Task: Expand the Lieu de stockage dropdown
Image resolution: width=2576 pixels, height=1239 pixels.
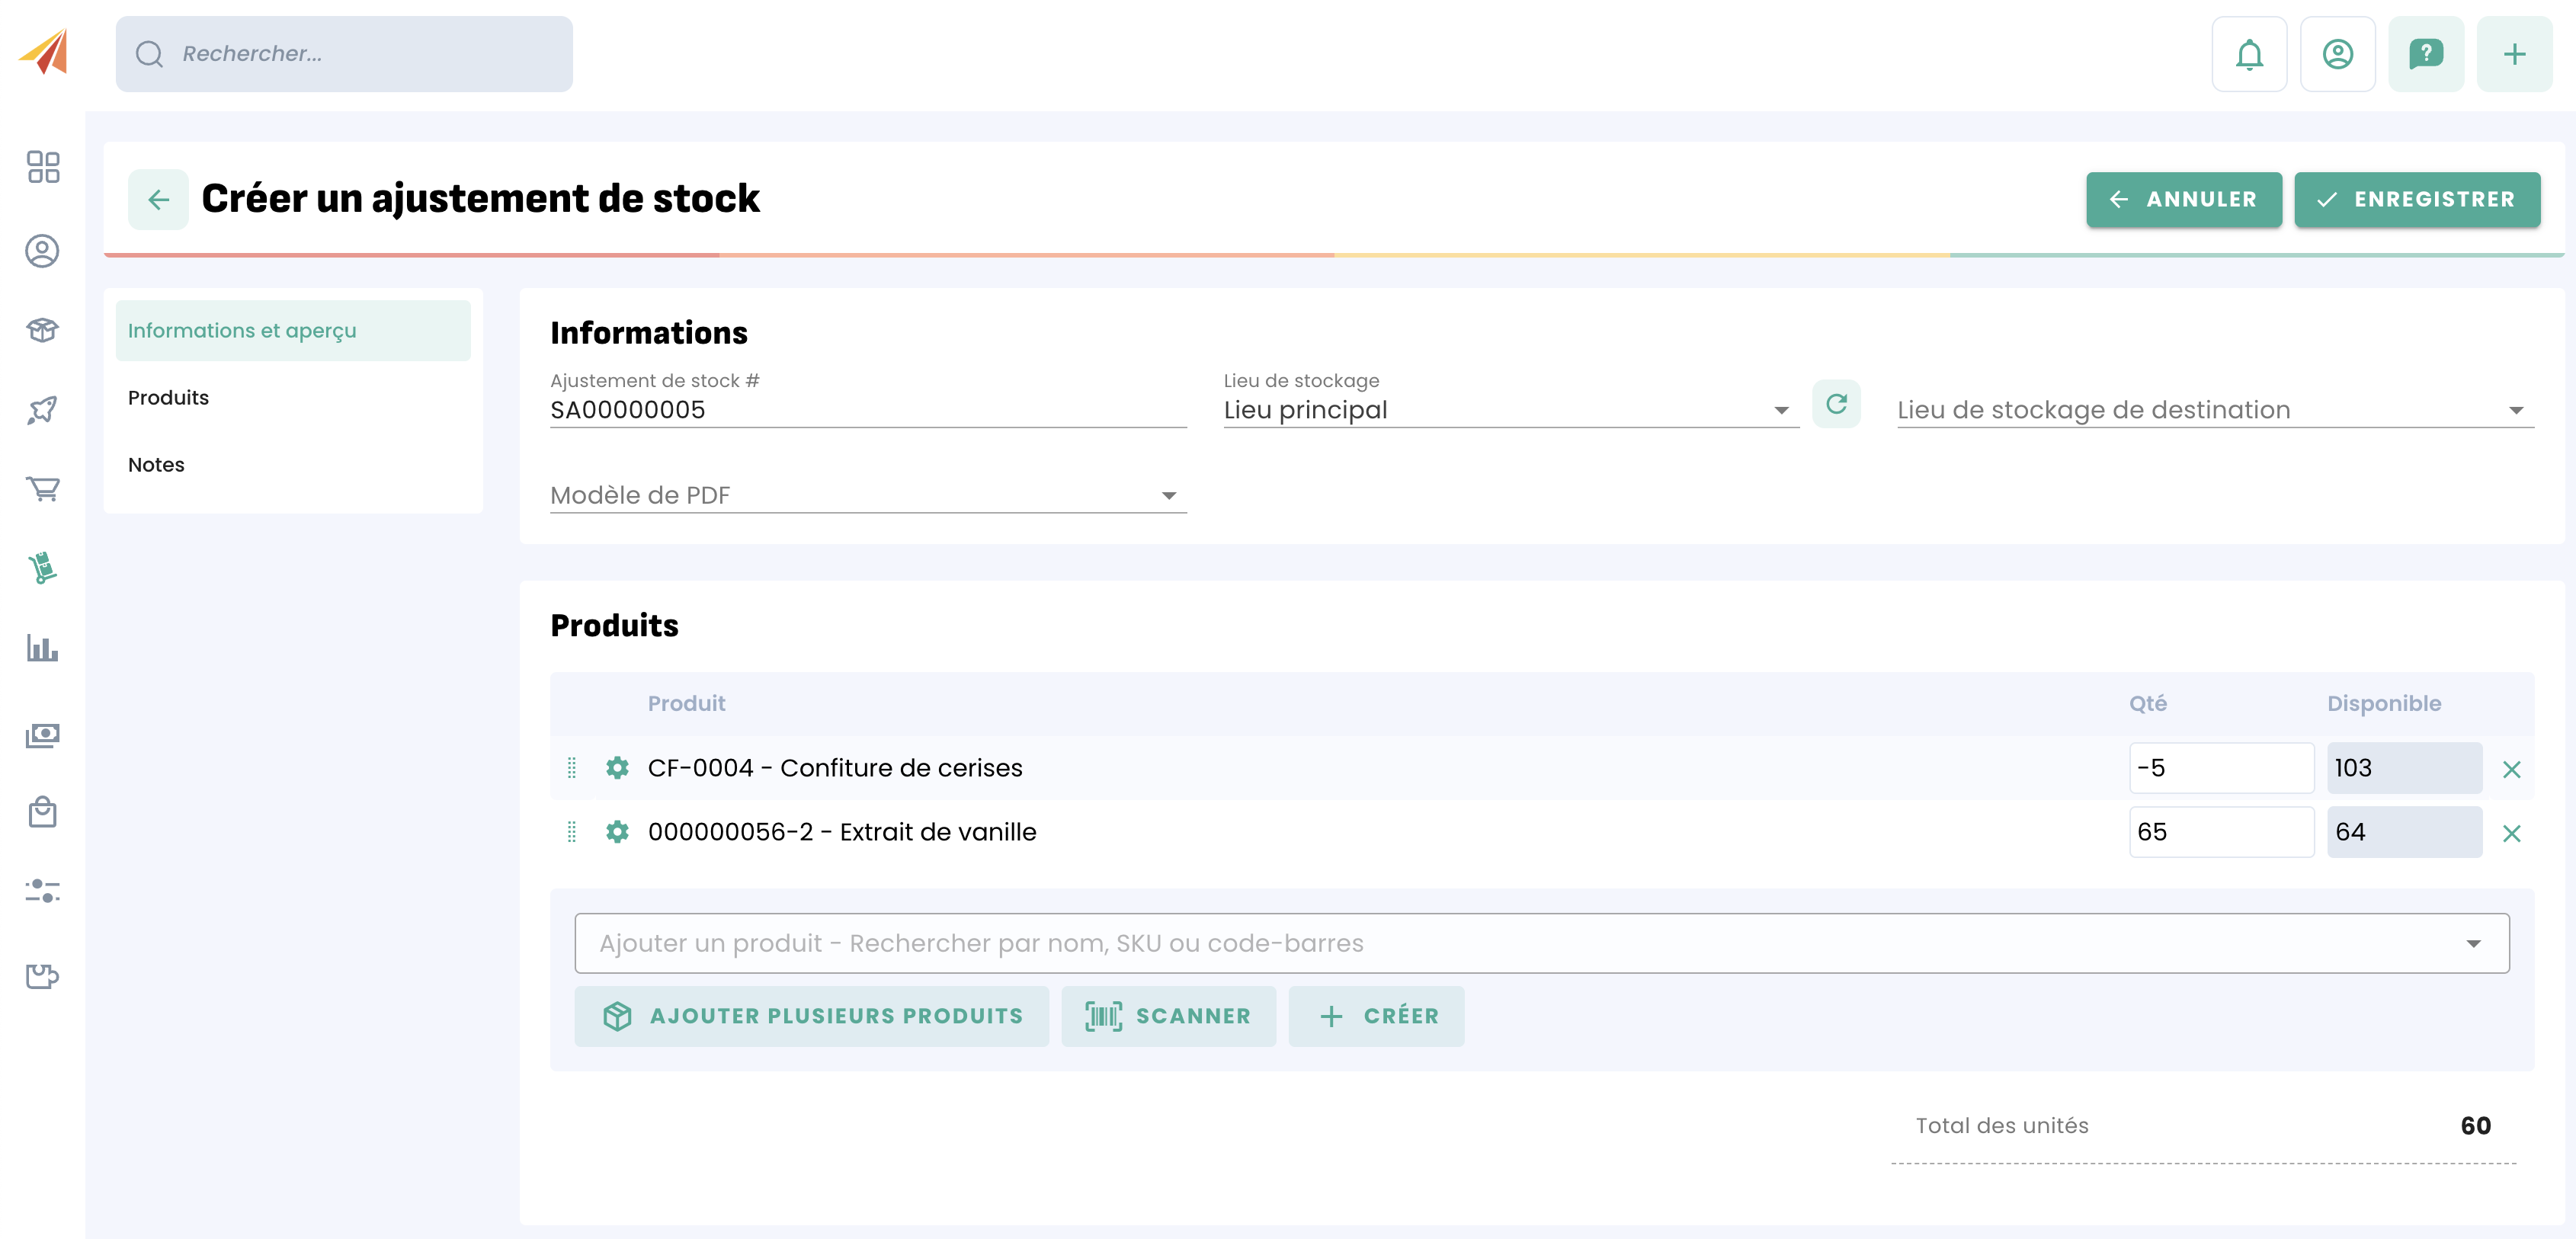Action: (x=1781, y=410)
